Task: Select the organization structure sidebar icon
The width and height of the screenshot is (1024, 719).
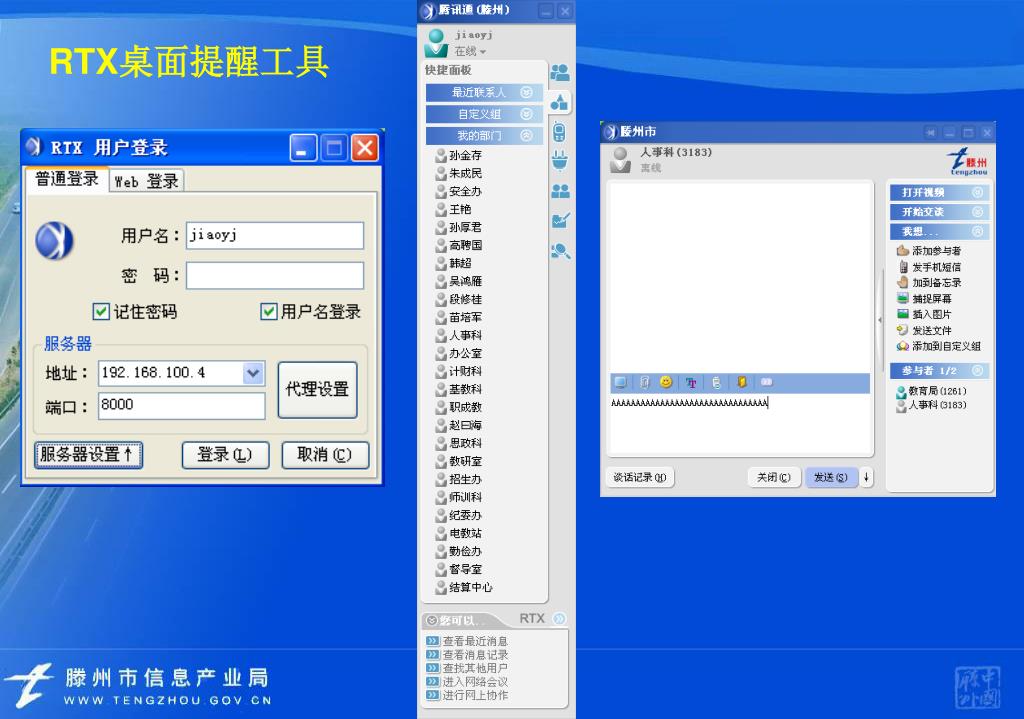Action: 559,102
